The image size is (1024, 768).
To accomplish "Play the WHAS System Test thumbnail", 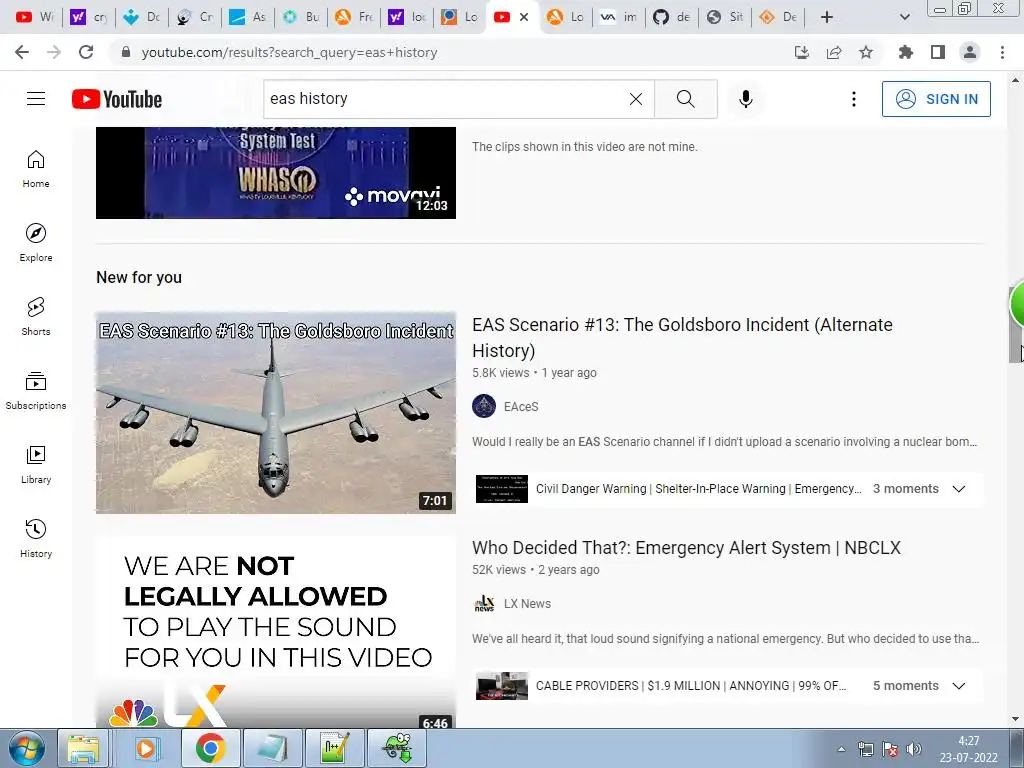I will (x=276, y=172).
